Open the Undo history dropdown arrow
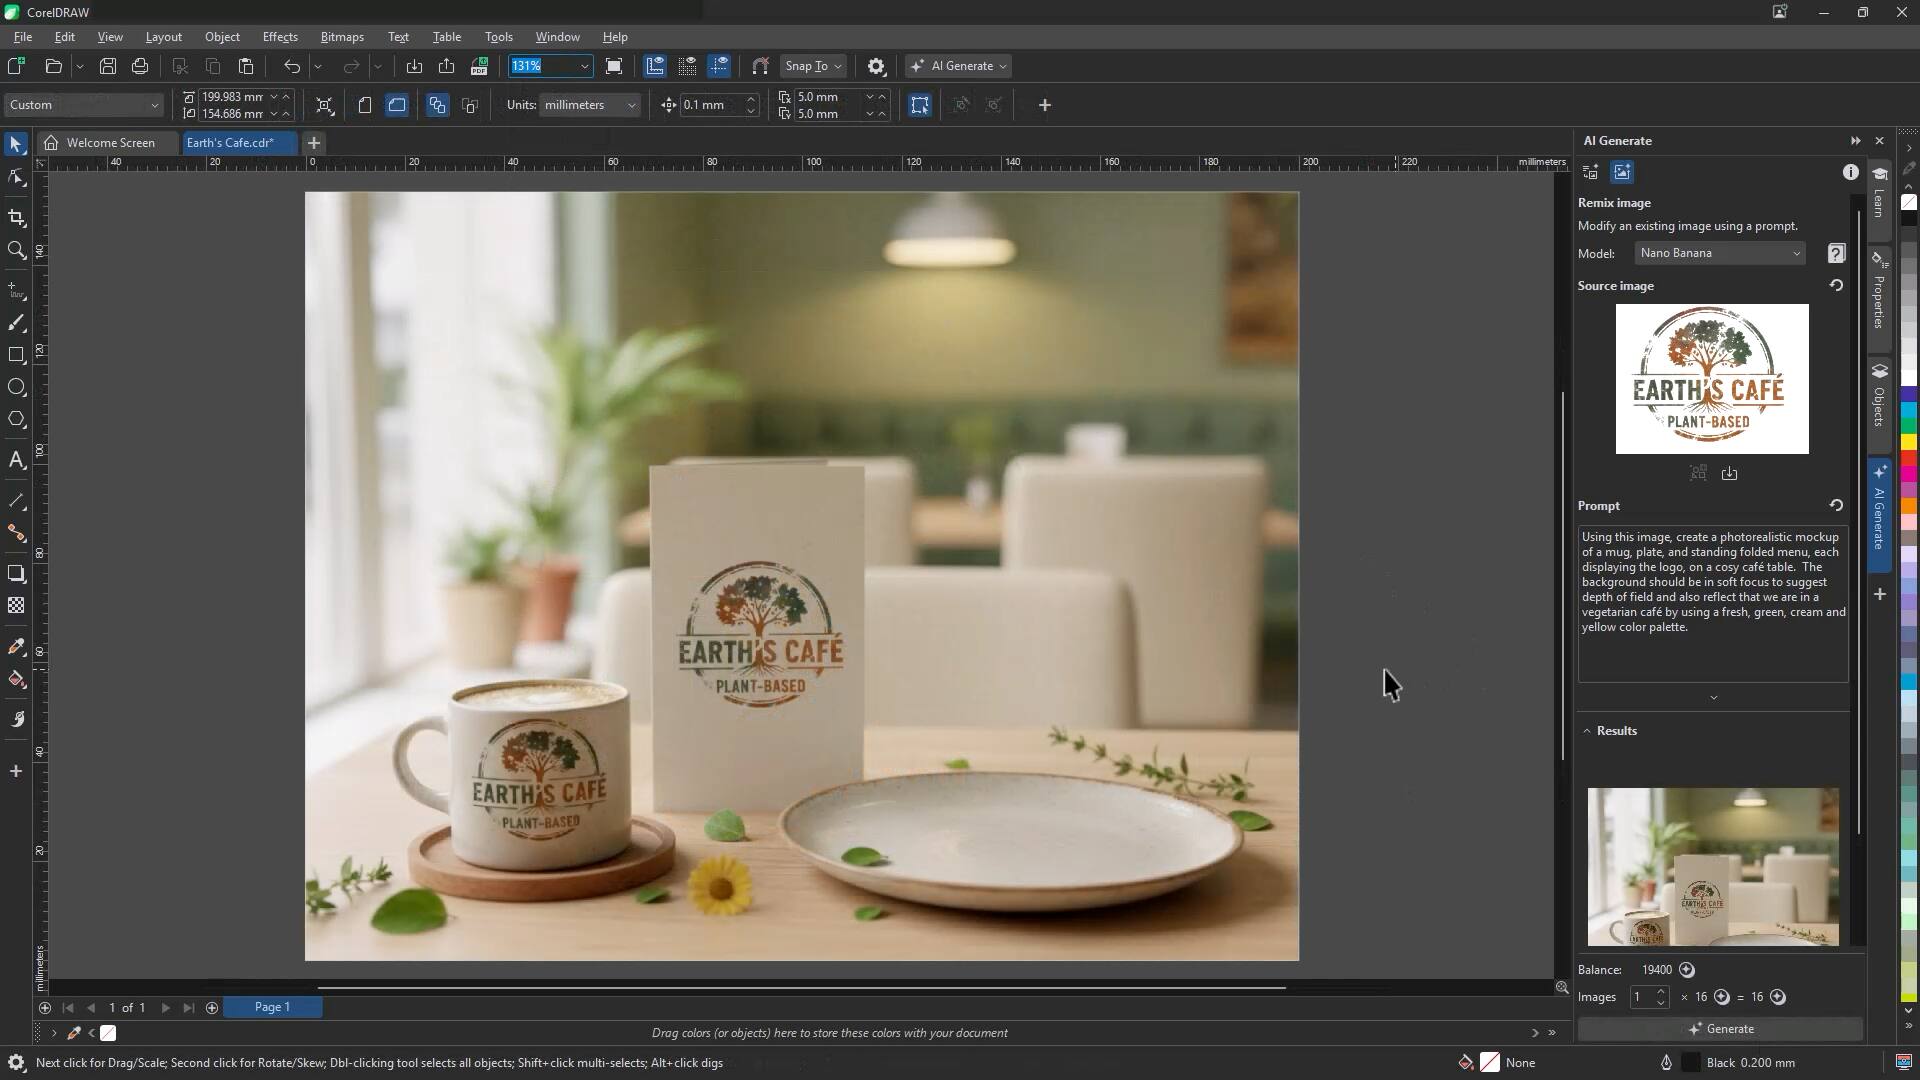This screenshot has height=1080, width=1920. point(318,66)
